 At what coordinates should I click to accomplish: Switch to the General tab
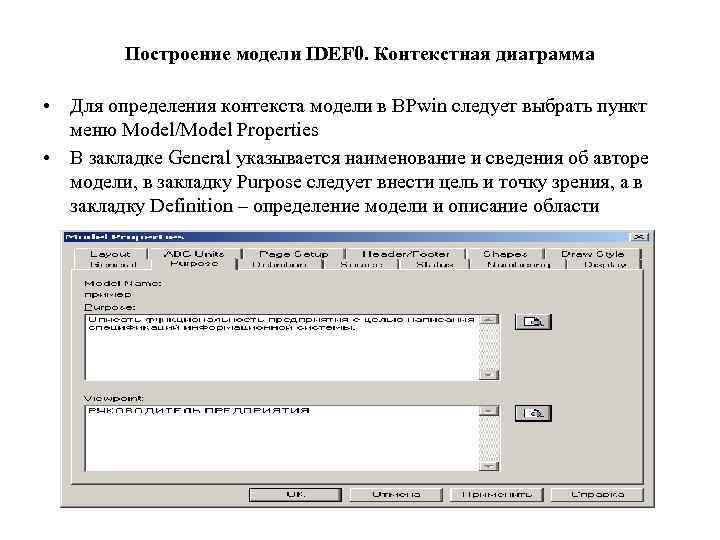coord(113,264)
